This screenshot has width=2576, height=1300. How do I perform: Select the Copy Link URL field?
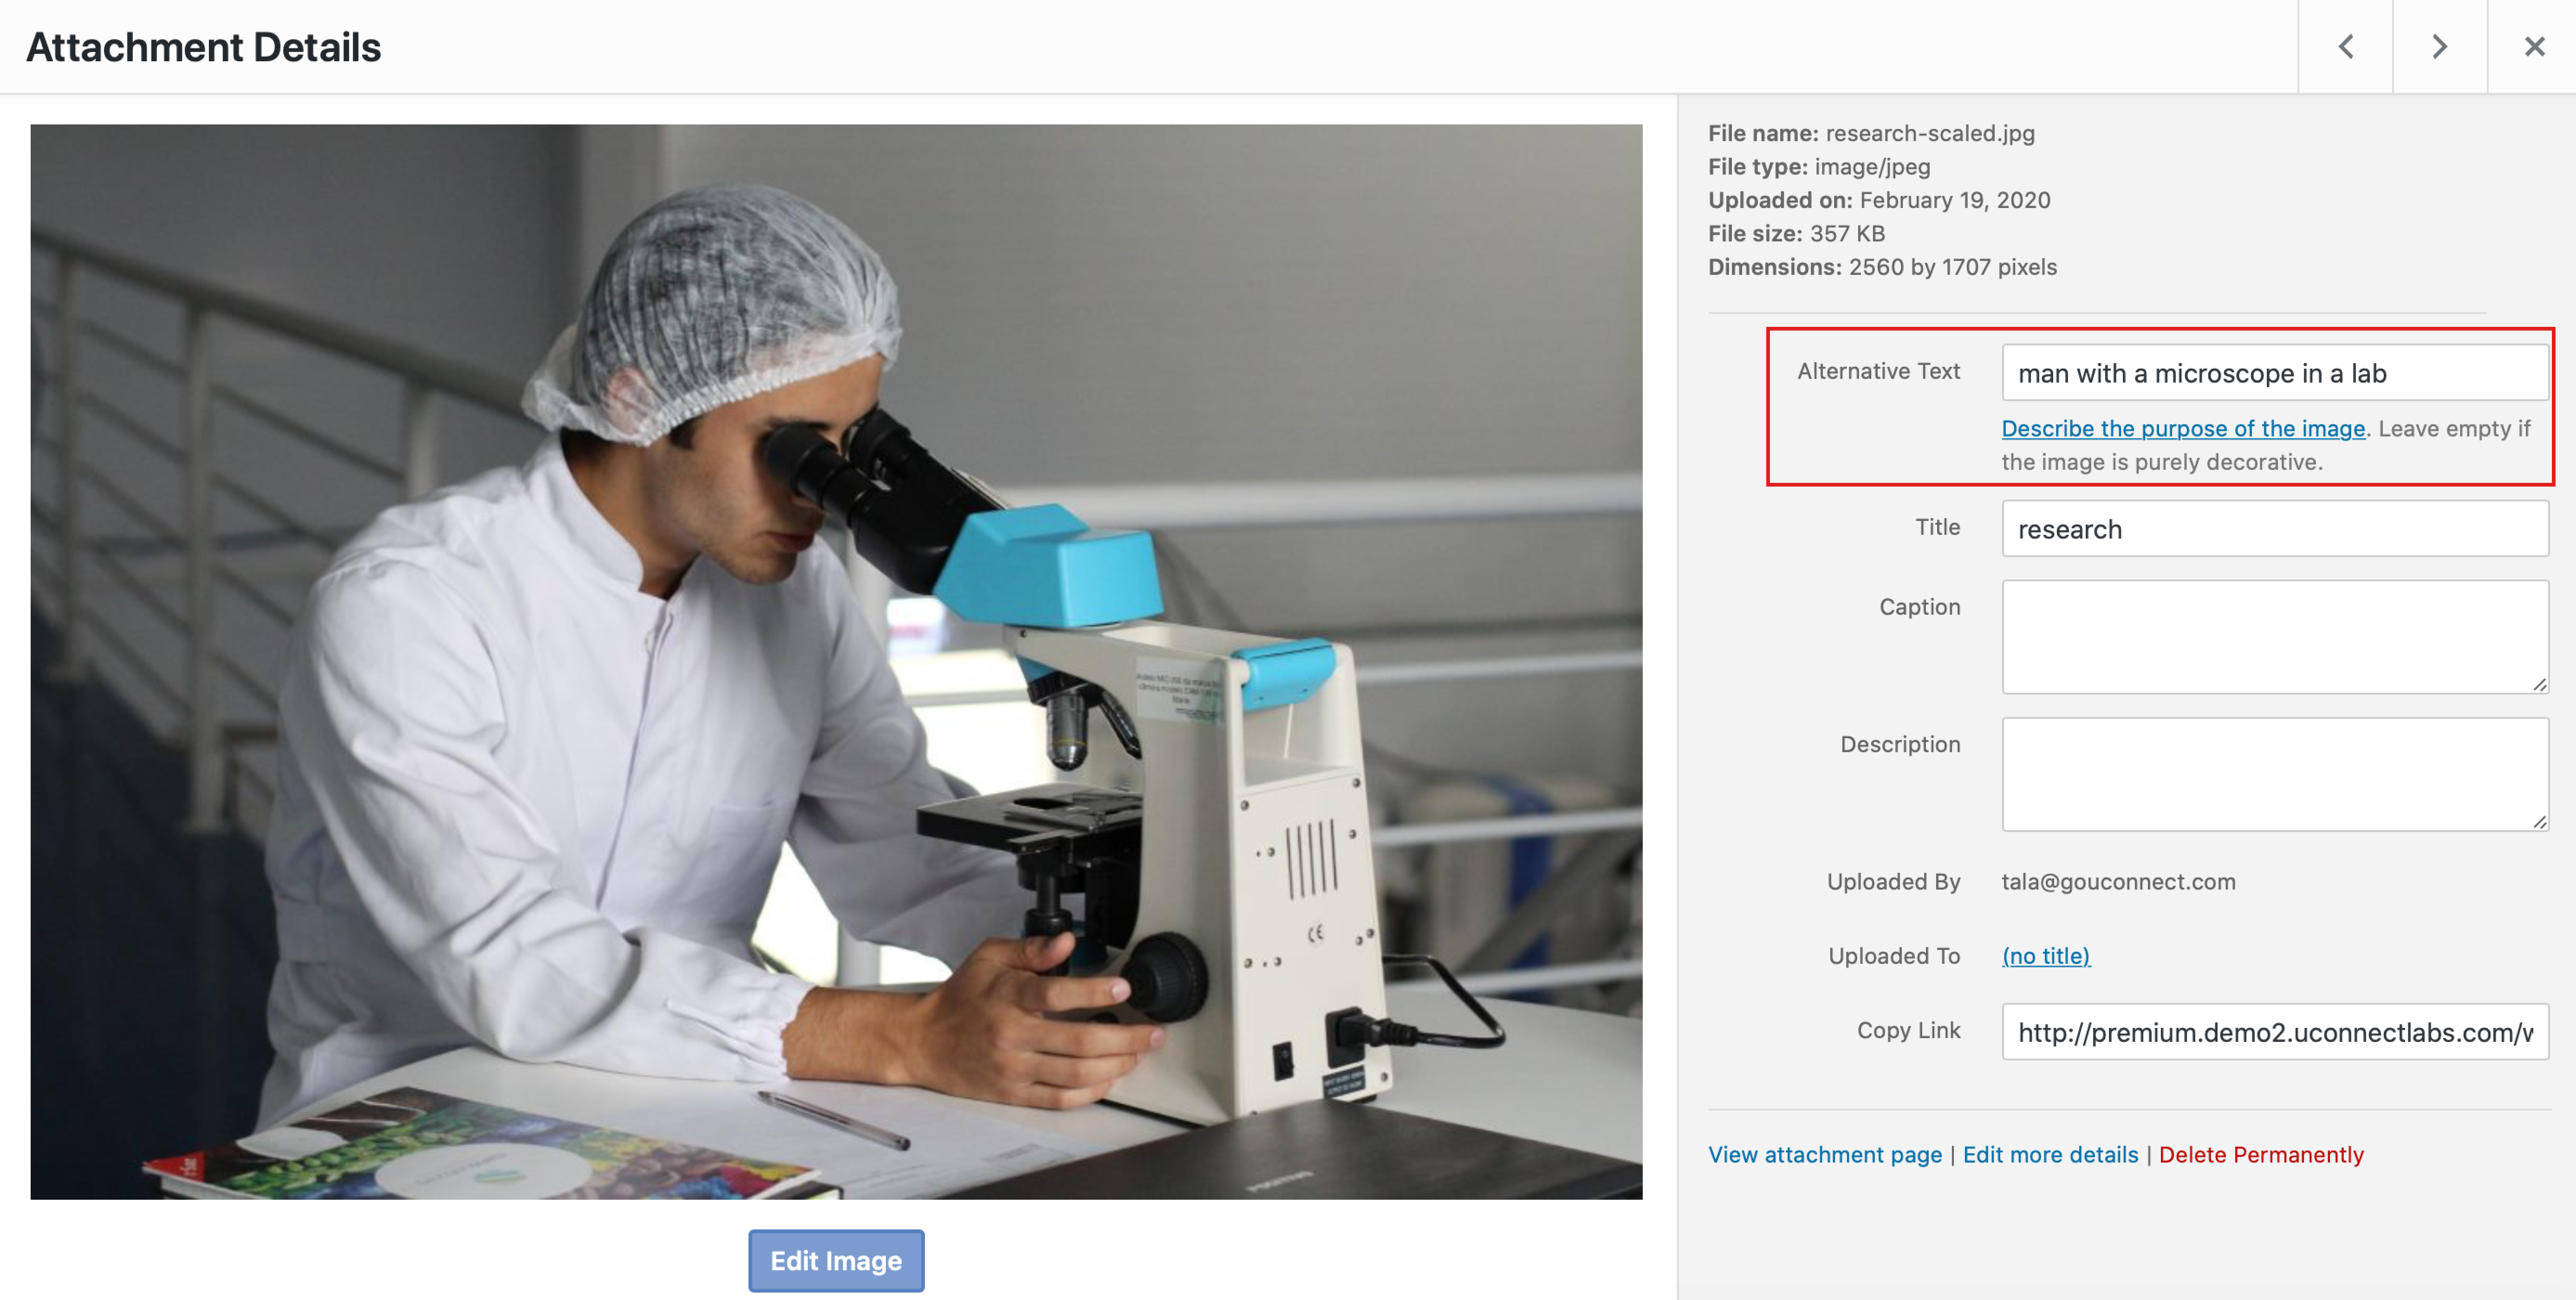point(2274,1032)
